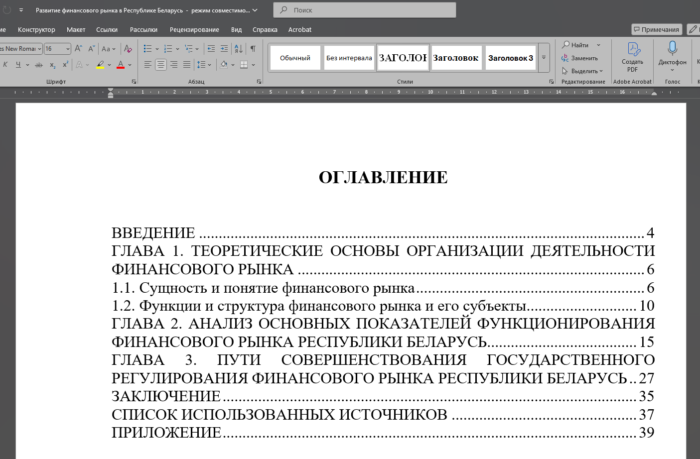This screenshot has width=700, height=459.
Task: Click Заменить to replace text
Action: pos(579,58)
